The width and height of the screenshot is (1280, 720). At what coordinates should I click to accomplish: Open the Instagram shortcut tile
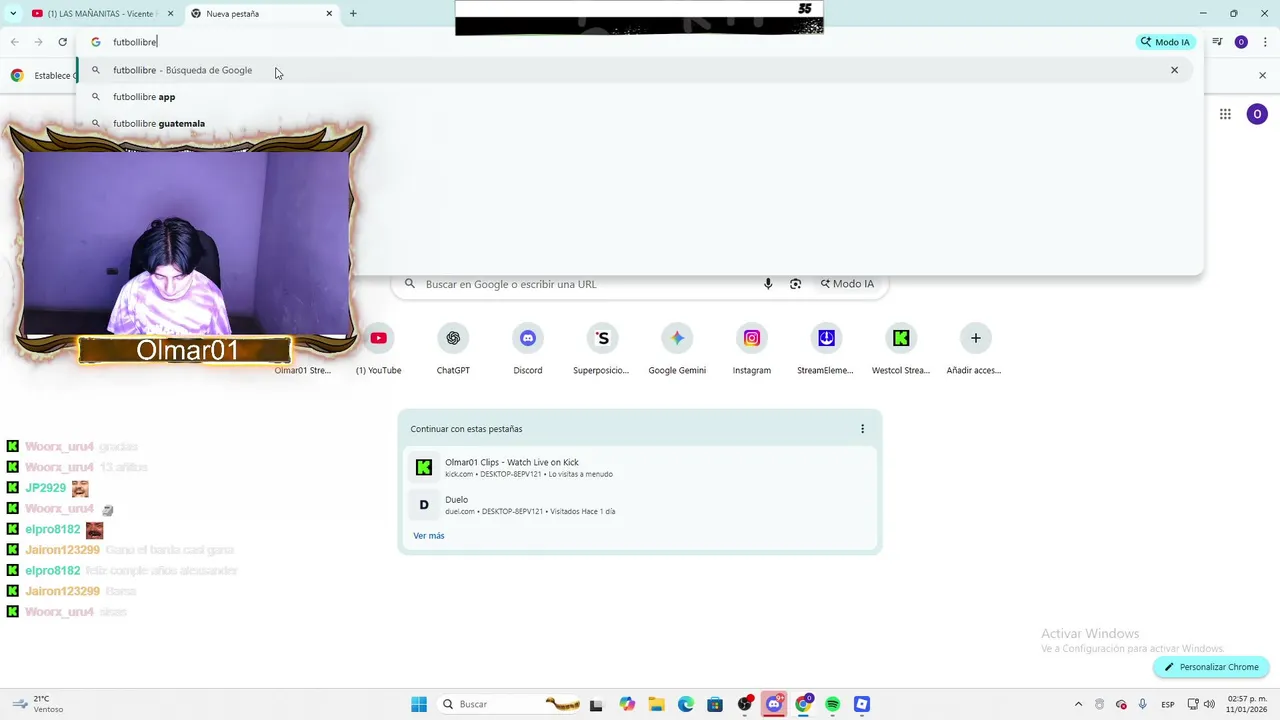(752, 348)
